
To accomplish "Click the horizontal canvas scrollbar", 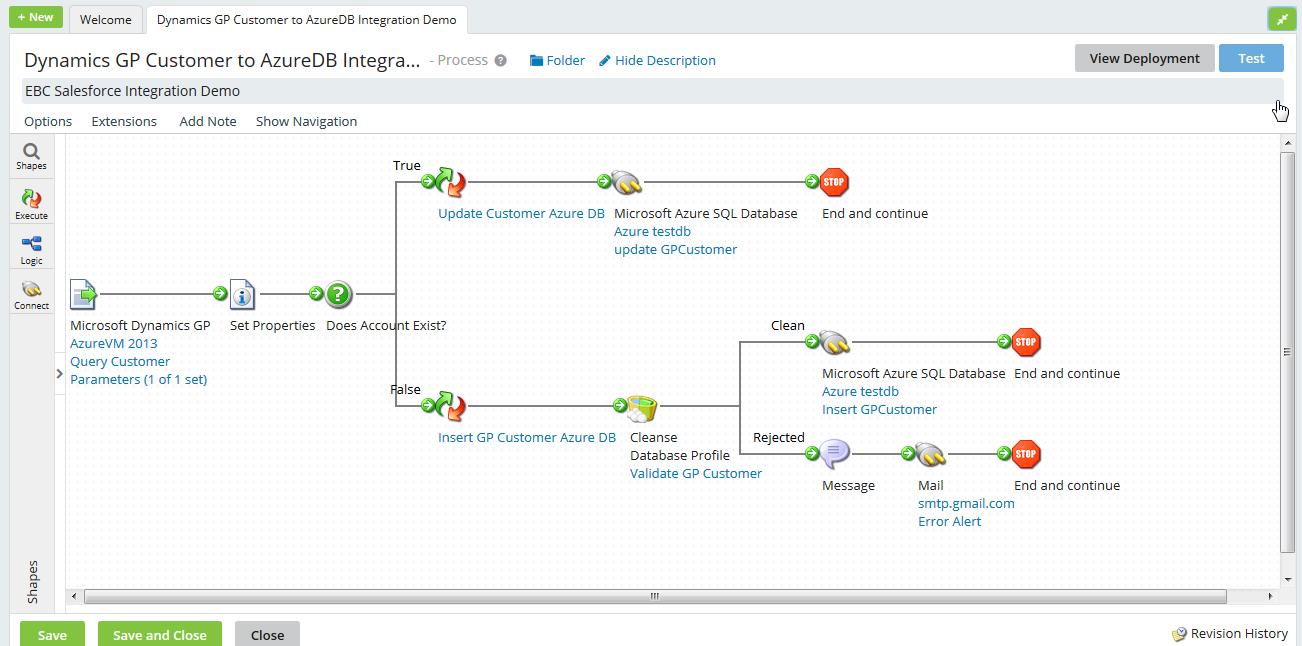I will 655,597.
